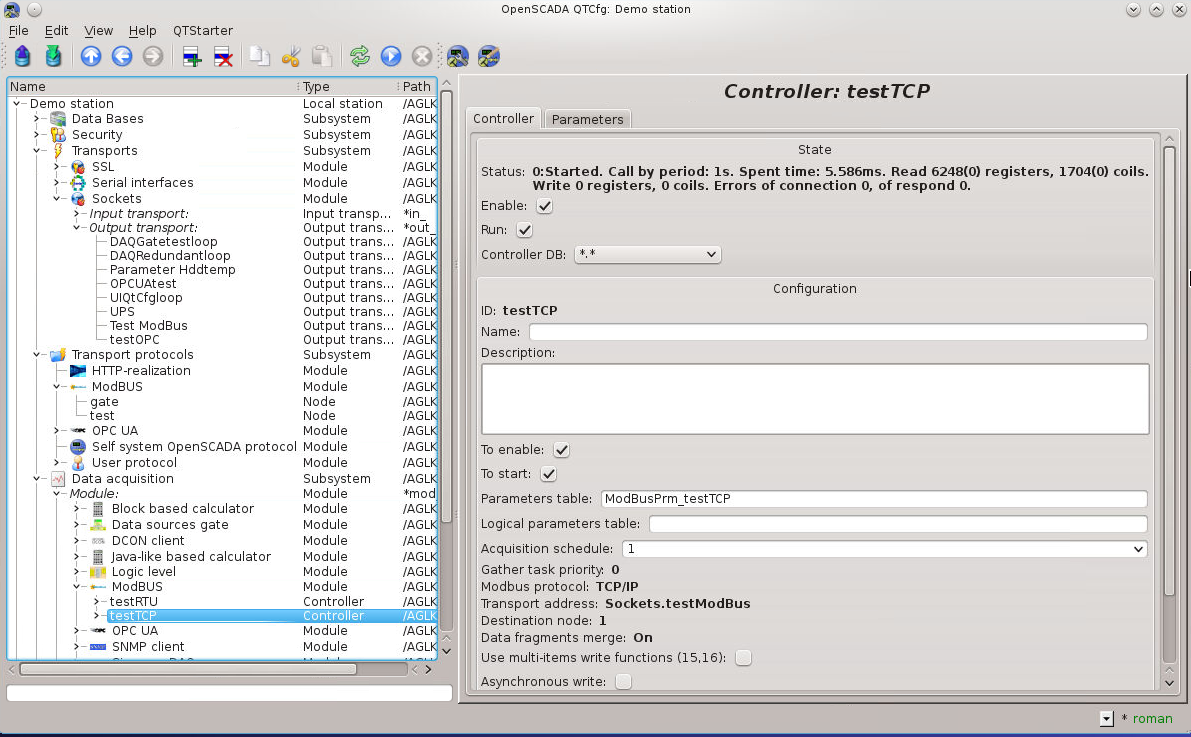This screenshot has height=737, width=1191.
Task: Select the Test ModBus output transport
Action: click(x=148, y=326)
